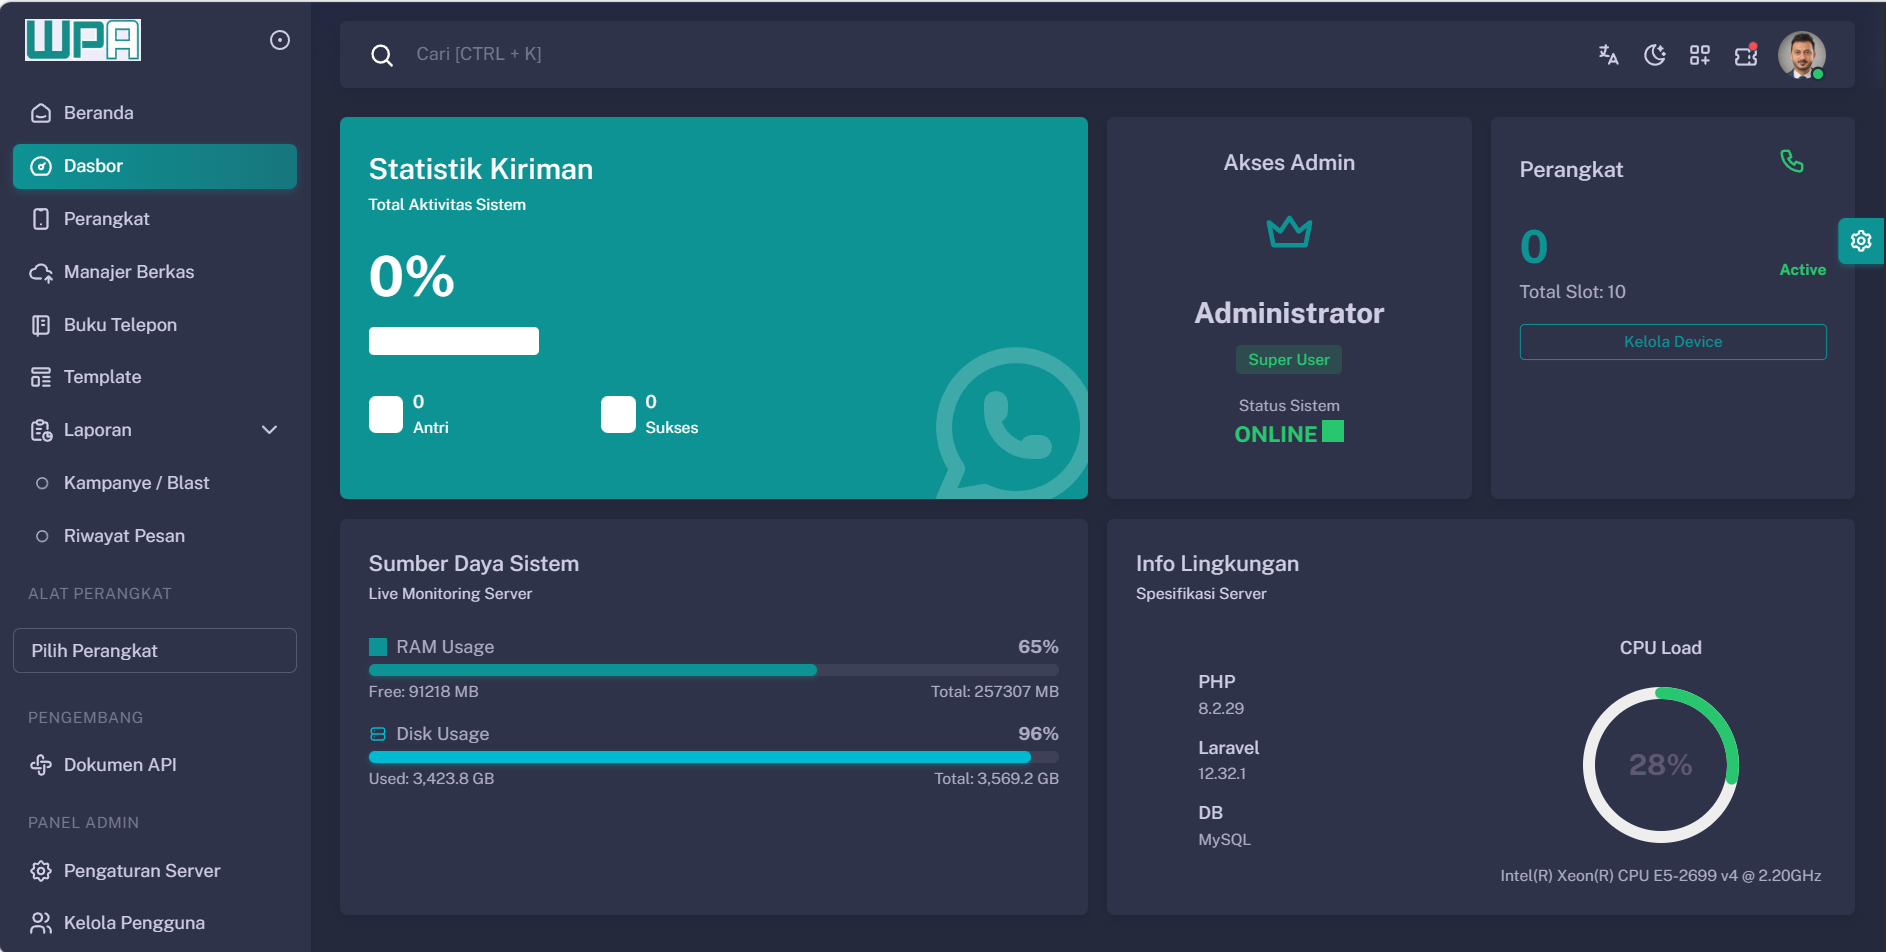
Task: Toggle the Sukses checkbox in Statistik Kiriman
Action: click(x=618, y=414)
